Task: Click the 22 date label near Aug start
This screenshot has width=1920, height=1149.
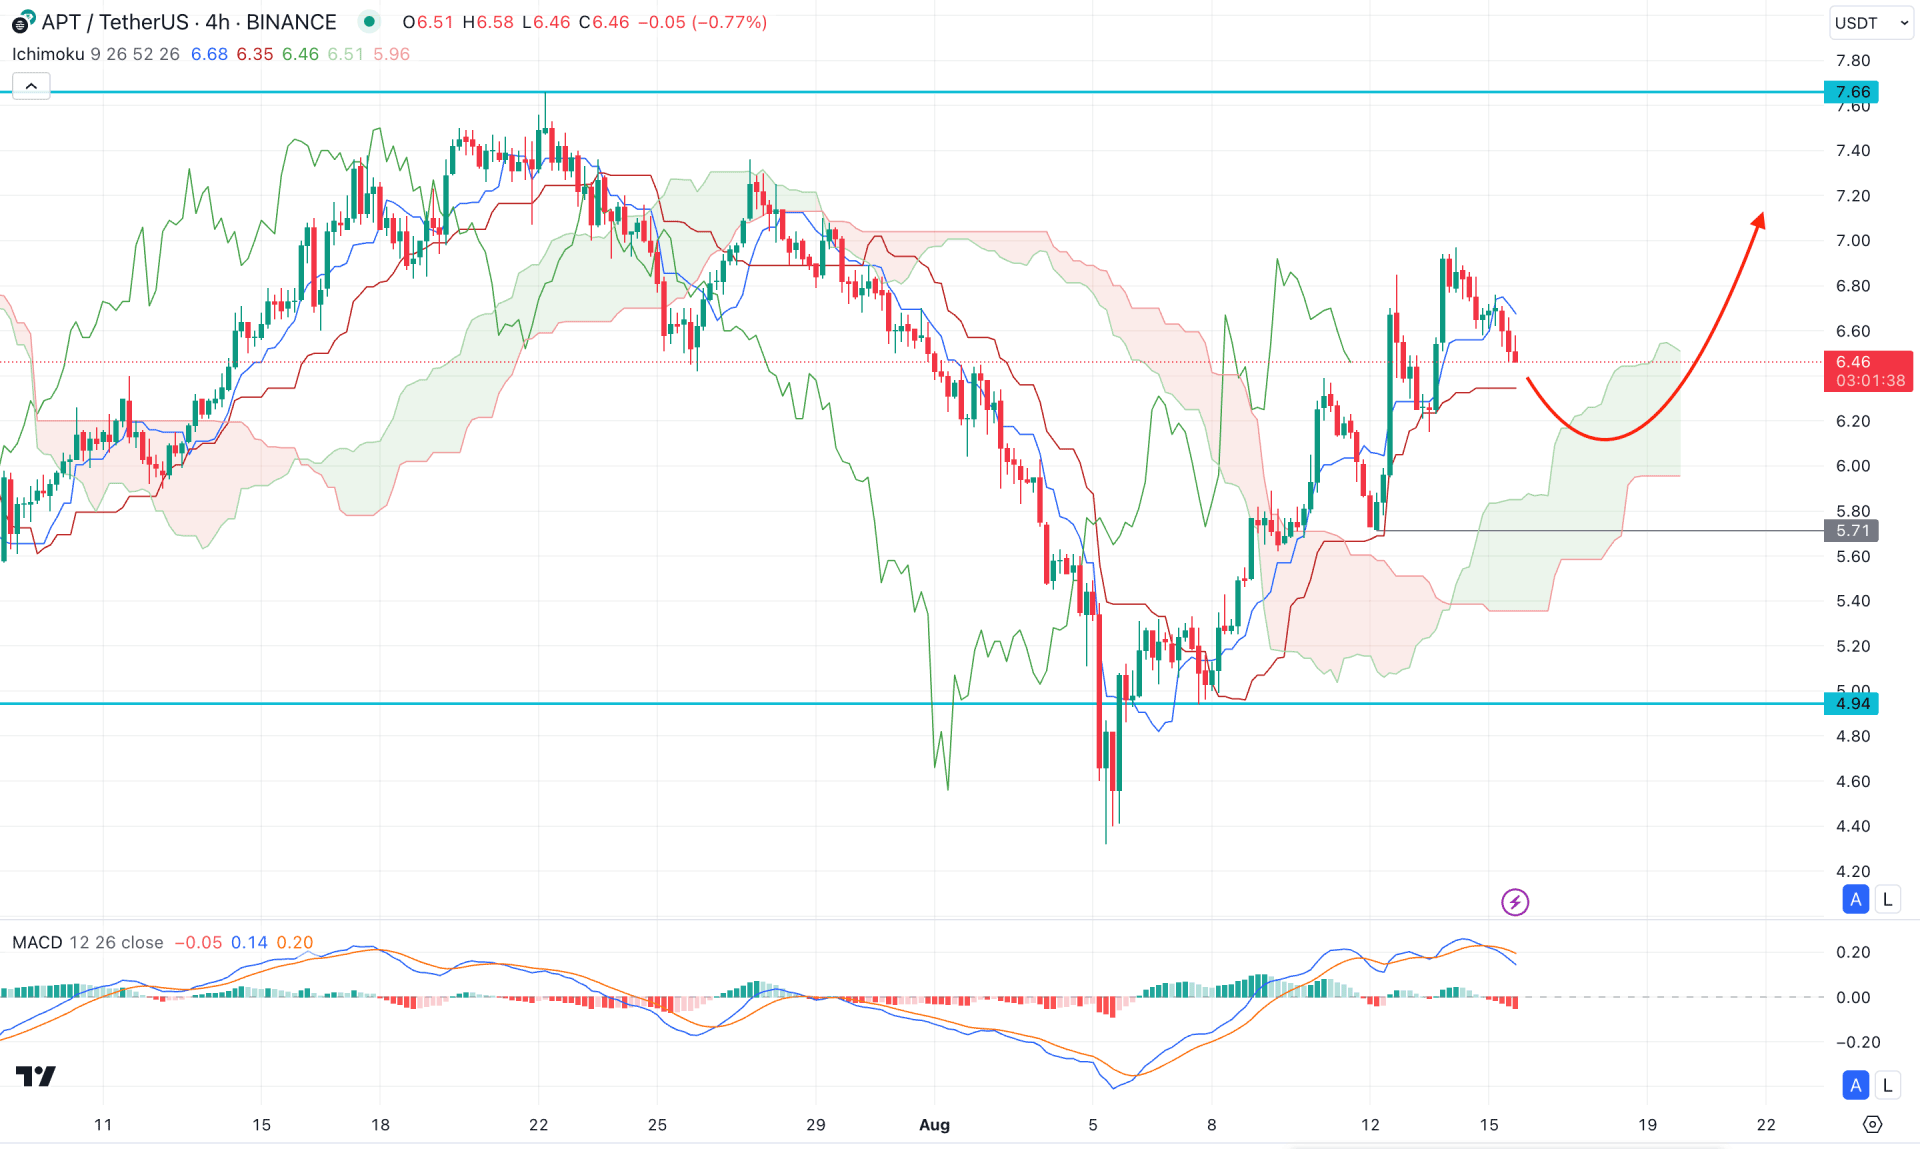Action: (x=538, y=1124)
